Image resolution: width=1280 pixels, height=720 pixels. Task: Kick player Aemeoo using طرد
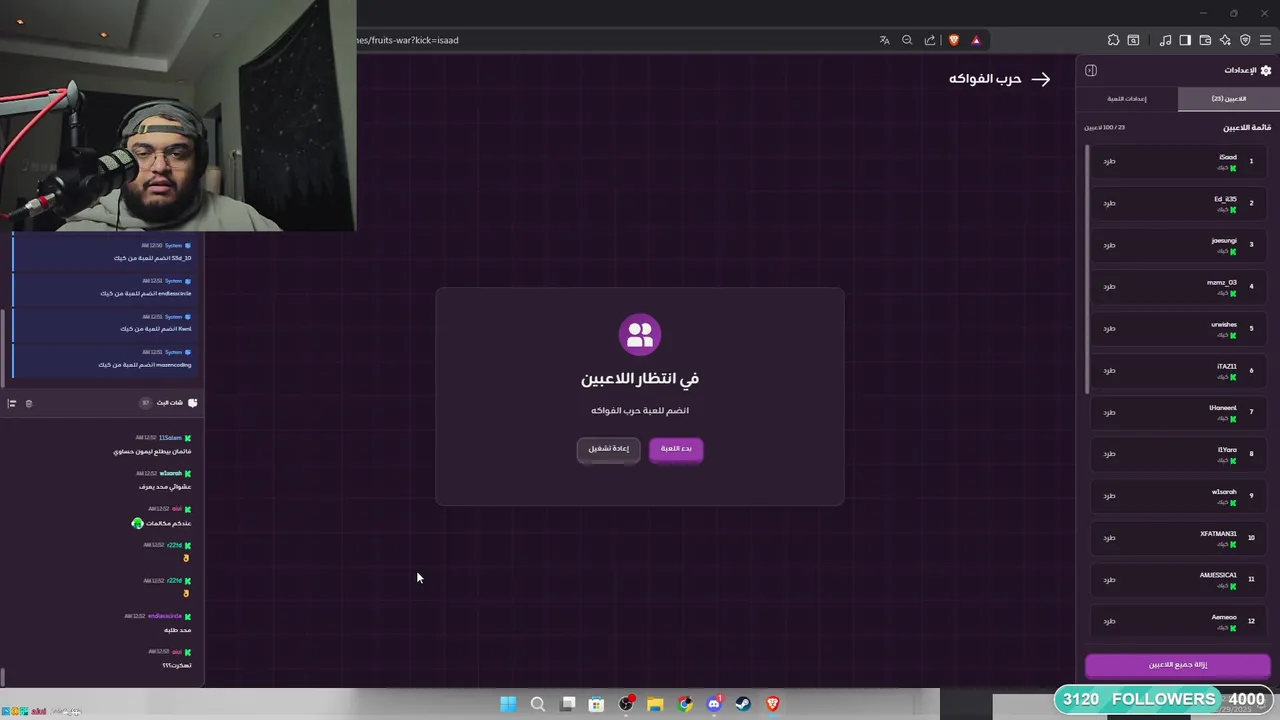coord(1109,622)
